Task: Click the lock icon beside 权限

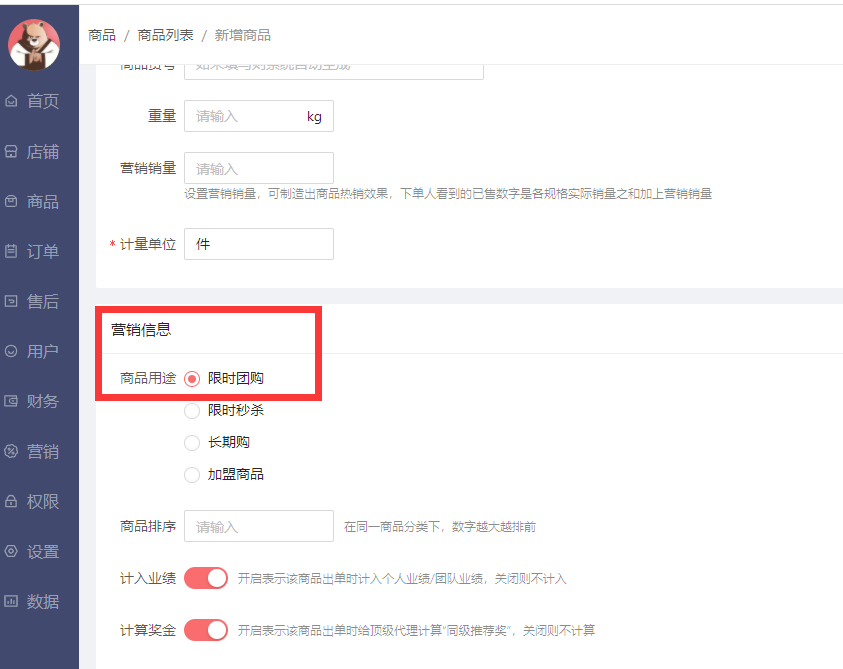Action: coord(12,501)
